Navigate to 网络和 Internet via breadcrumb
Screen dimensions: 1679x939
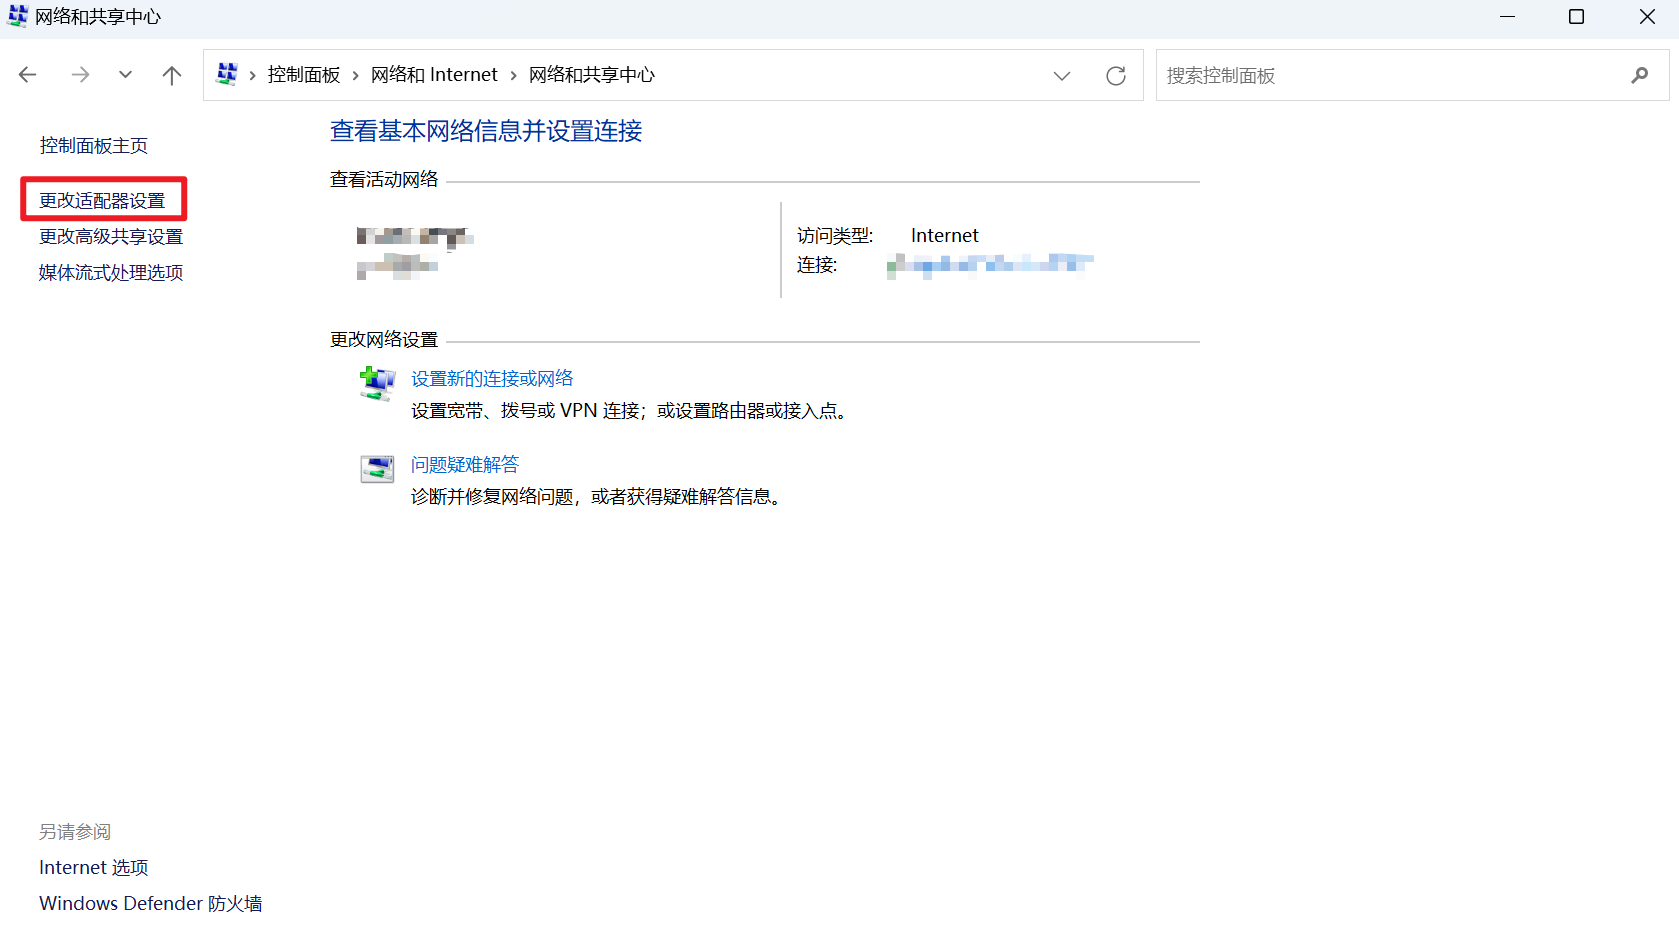coord(434,74)
